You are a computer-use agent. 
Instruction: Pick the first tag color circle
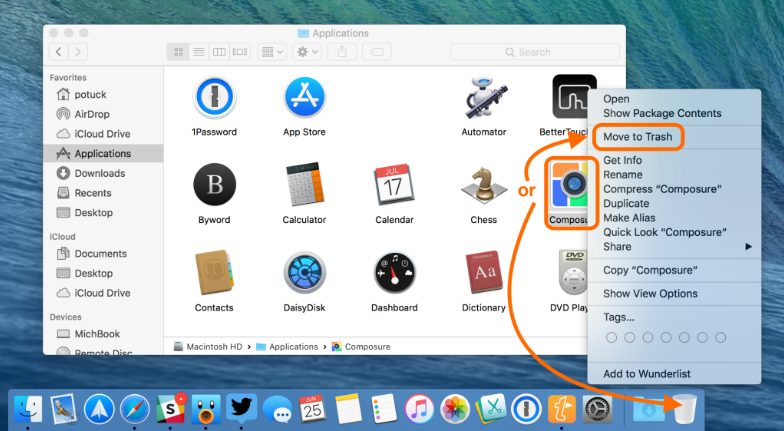coord(612,338)
